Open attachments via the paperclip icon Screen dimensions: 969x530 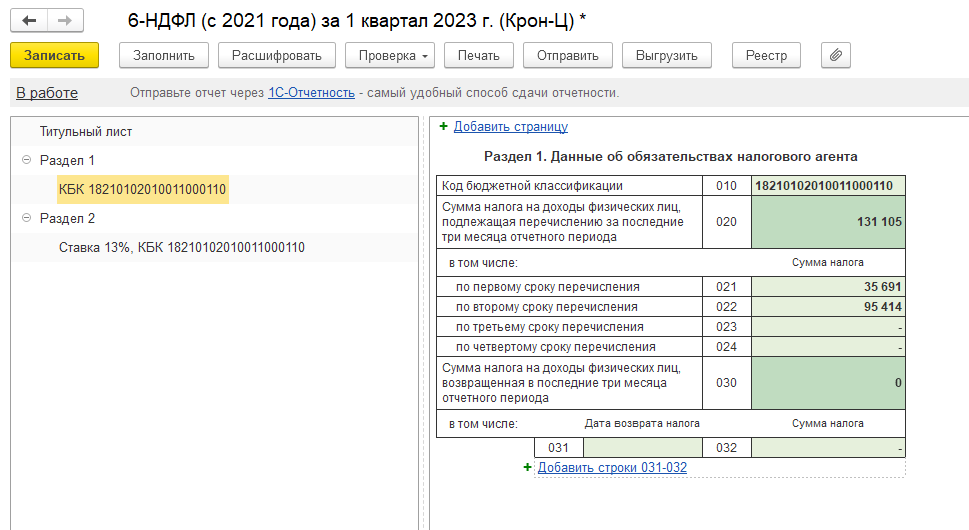pos(835,55)
